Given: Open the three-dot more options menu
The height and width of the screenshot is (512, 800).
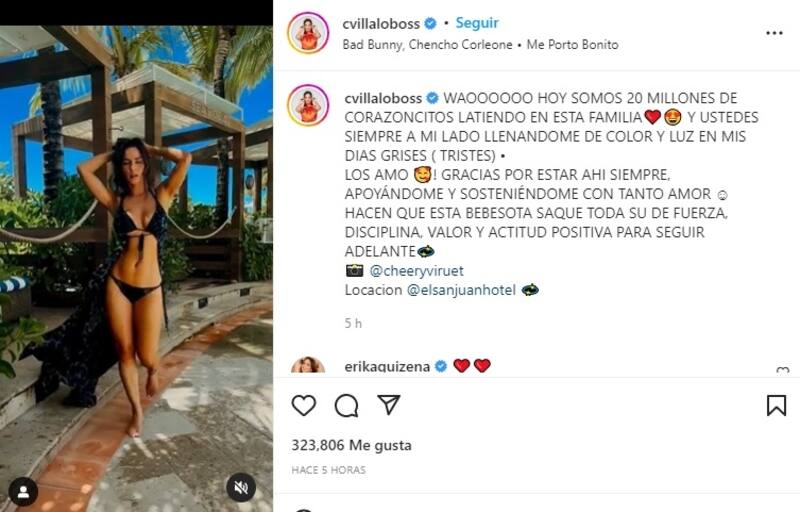Looking at the screenshot, I should 774,33.
